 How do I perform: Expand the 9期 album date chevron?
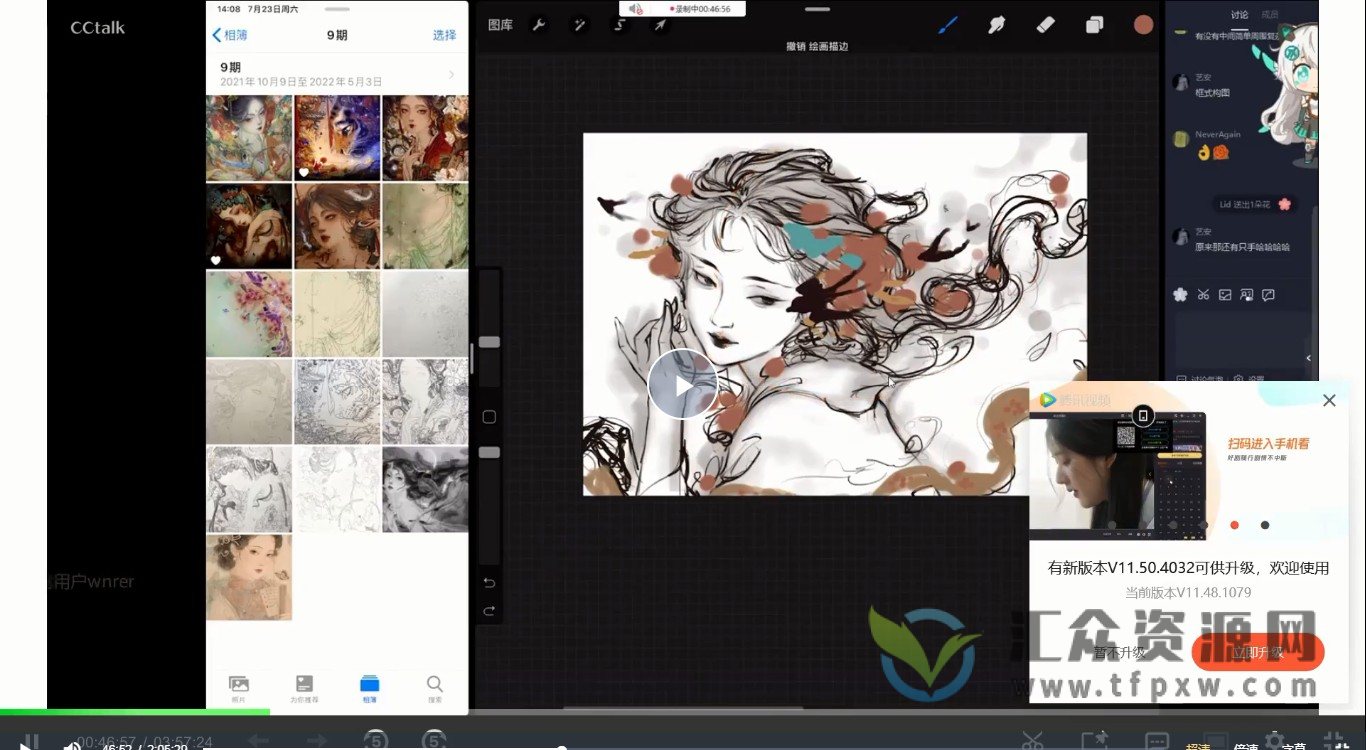[x=451, y=74]
